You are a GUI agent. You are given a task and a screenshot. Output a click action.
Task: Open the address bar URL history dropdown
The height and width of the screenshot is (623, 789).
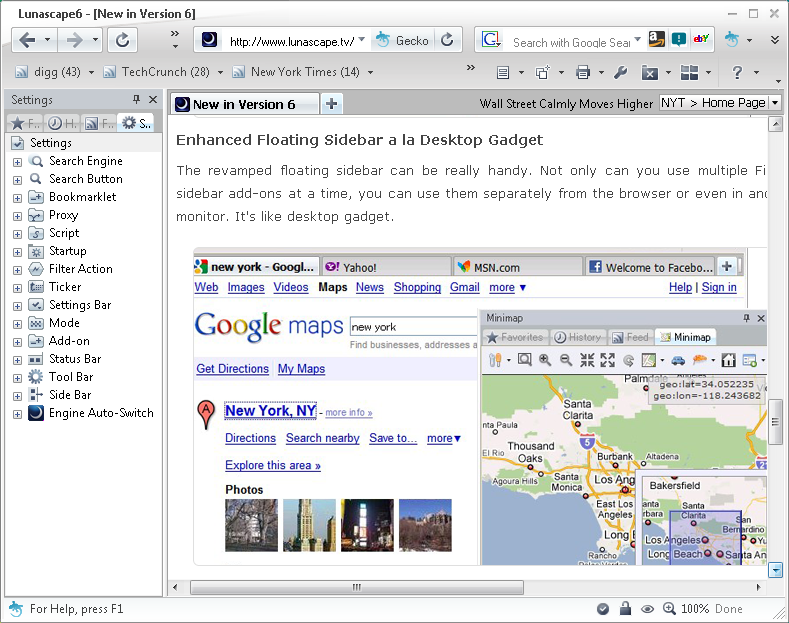point(362,39)
